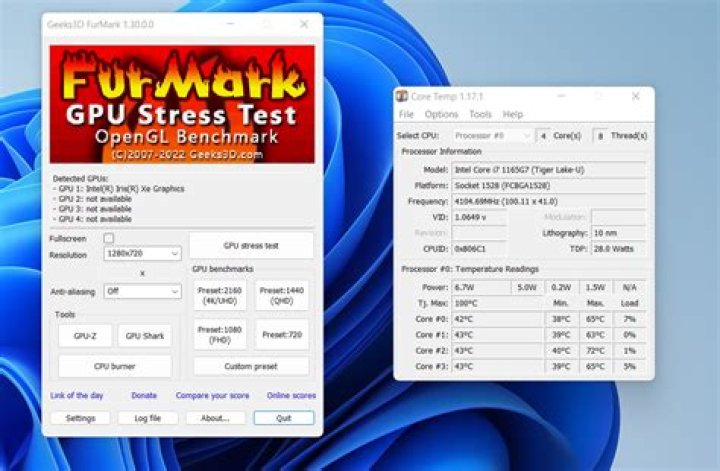Open FurMark Settings button
This screenshot has width=720, height=471.
[x=80, y=418]
